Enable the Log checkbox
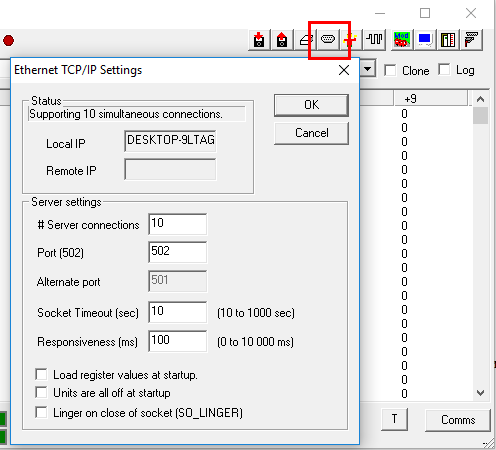The height and width of the screenshot is (450, 496). click(x=444, y=70)
